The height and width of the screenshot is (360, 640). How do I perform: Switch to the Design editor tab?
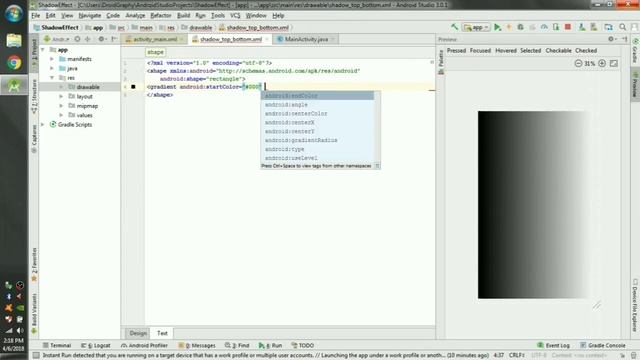138,333
